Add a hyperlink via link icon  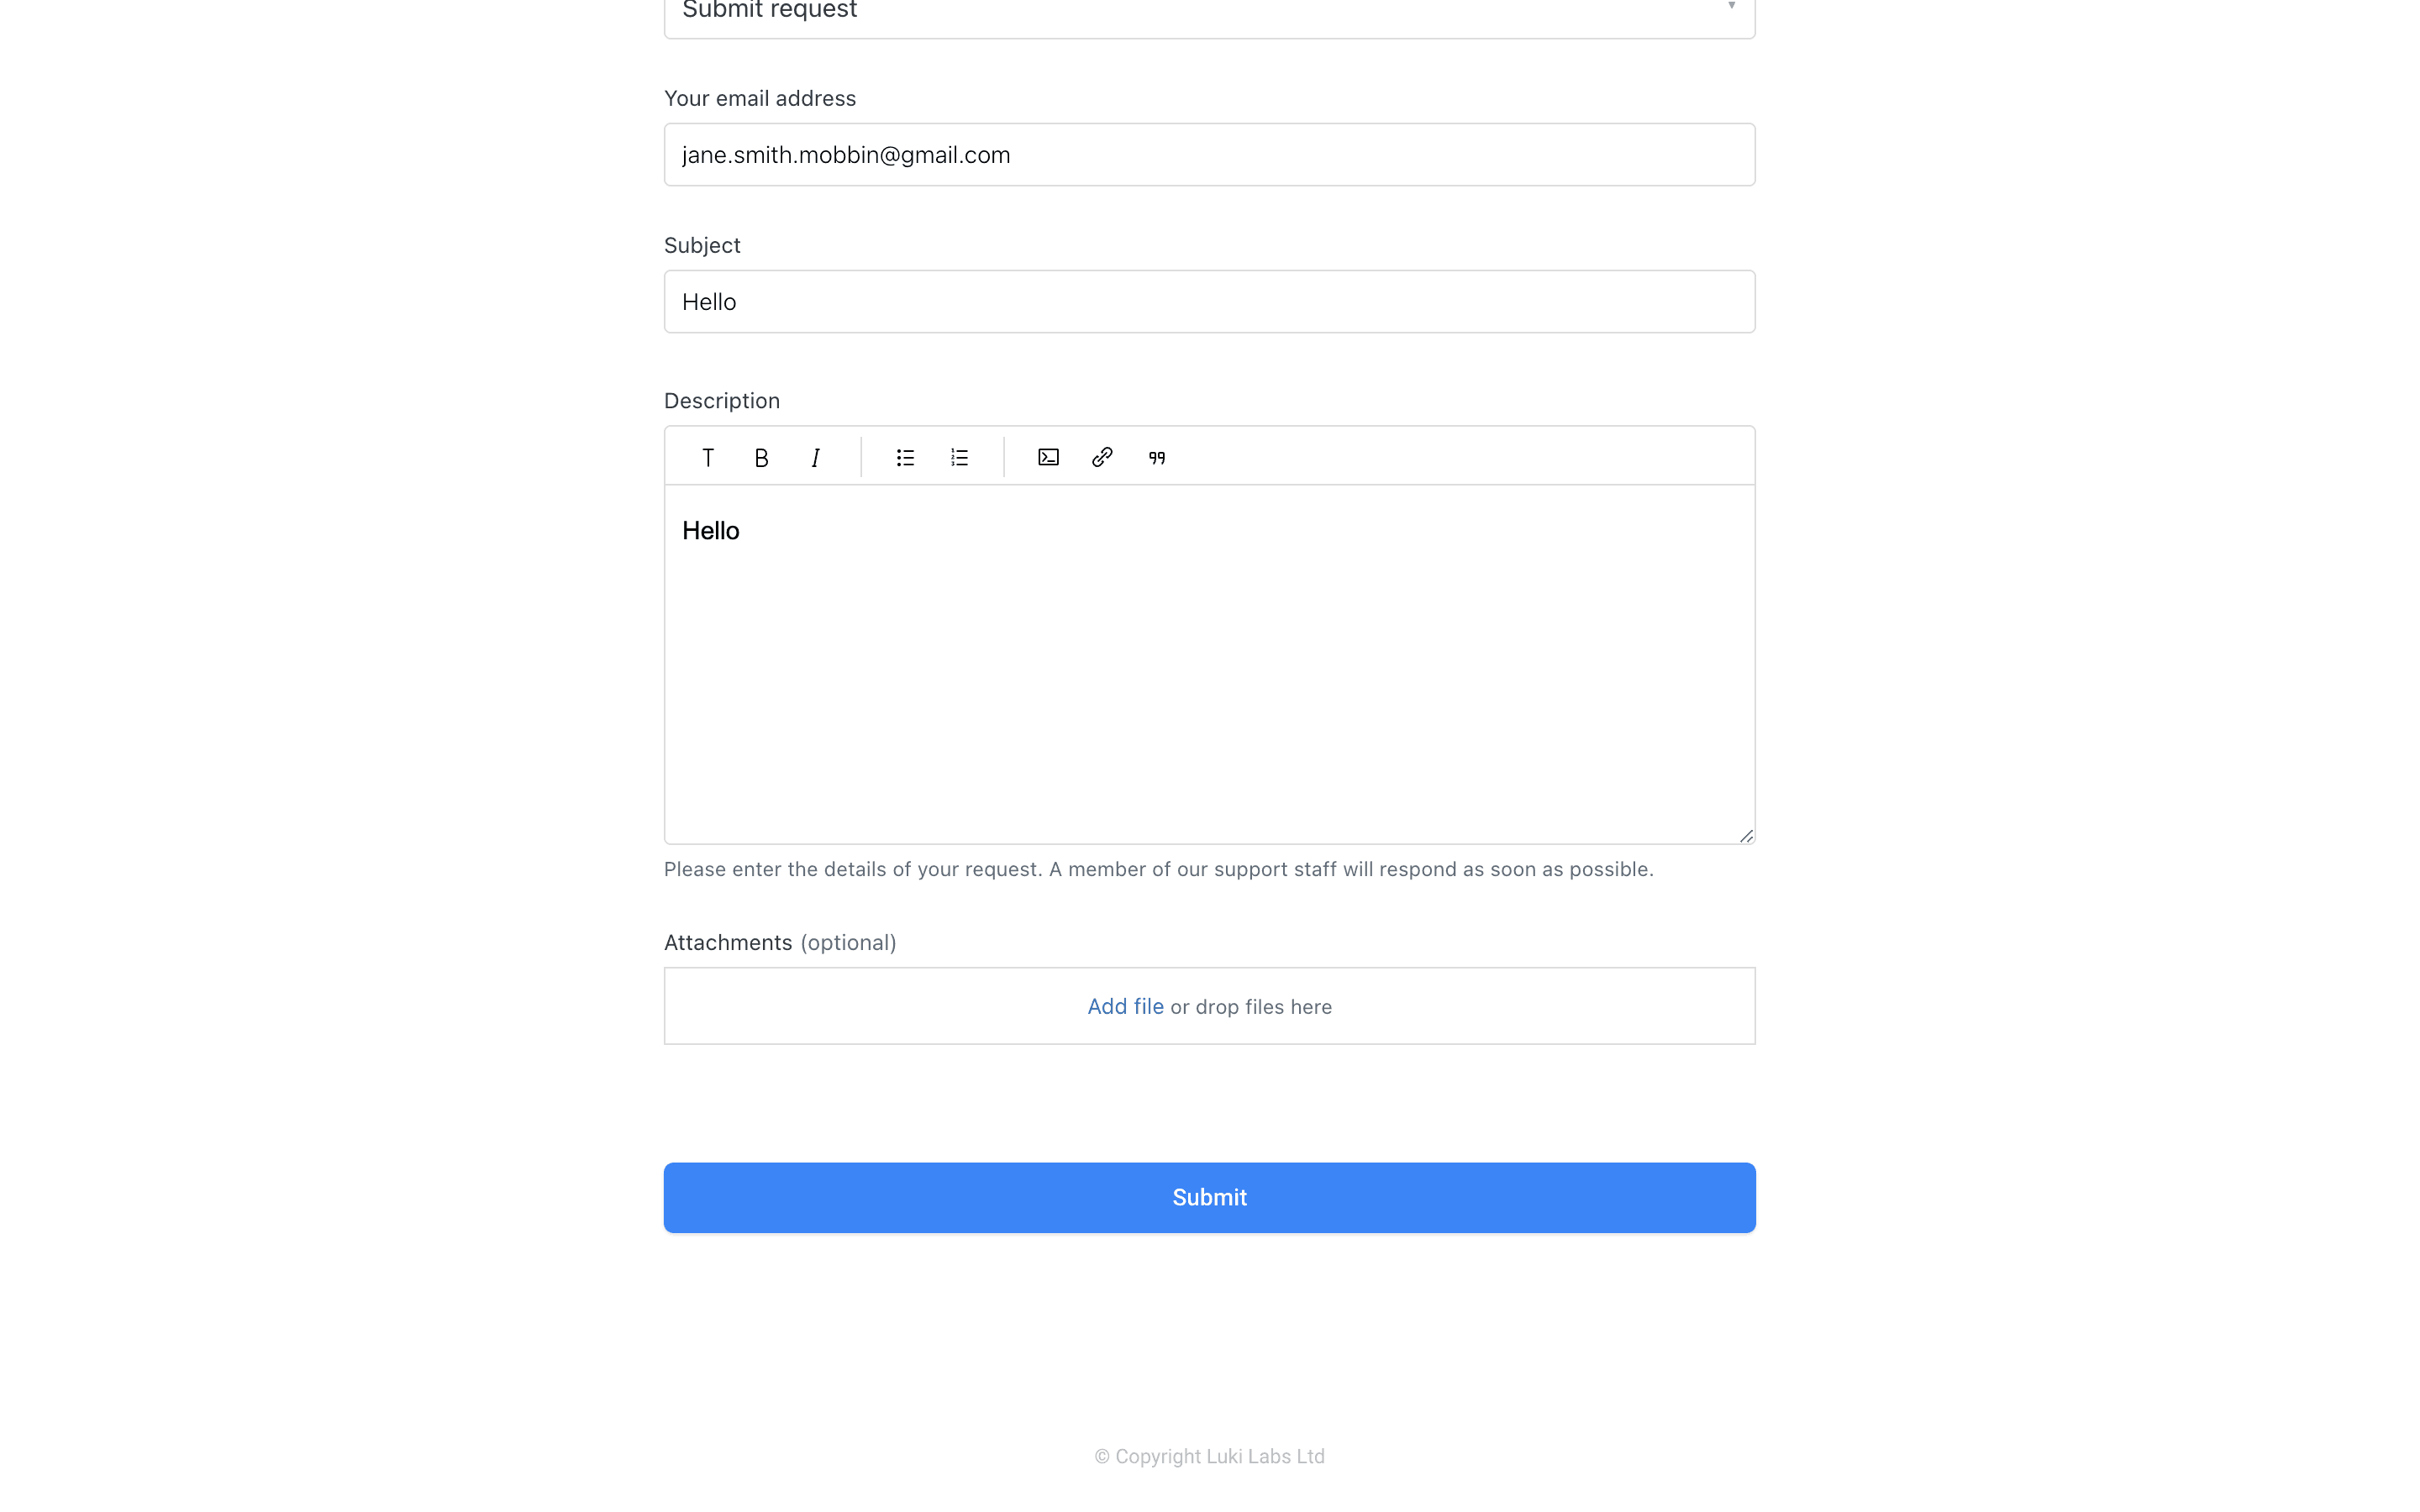(1102, 457)
